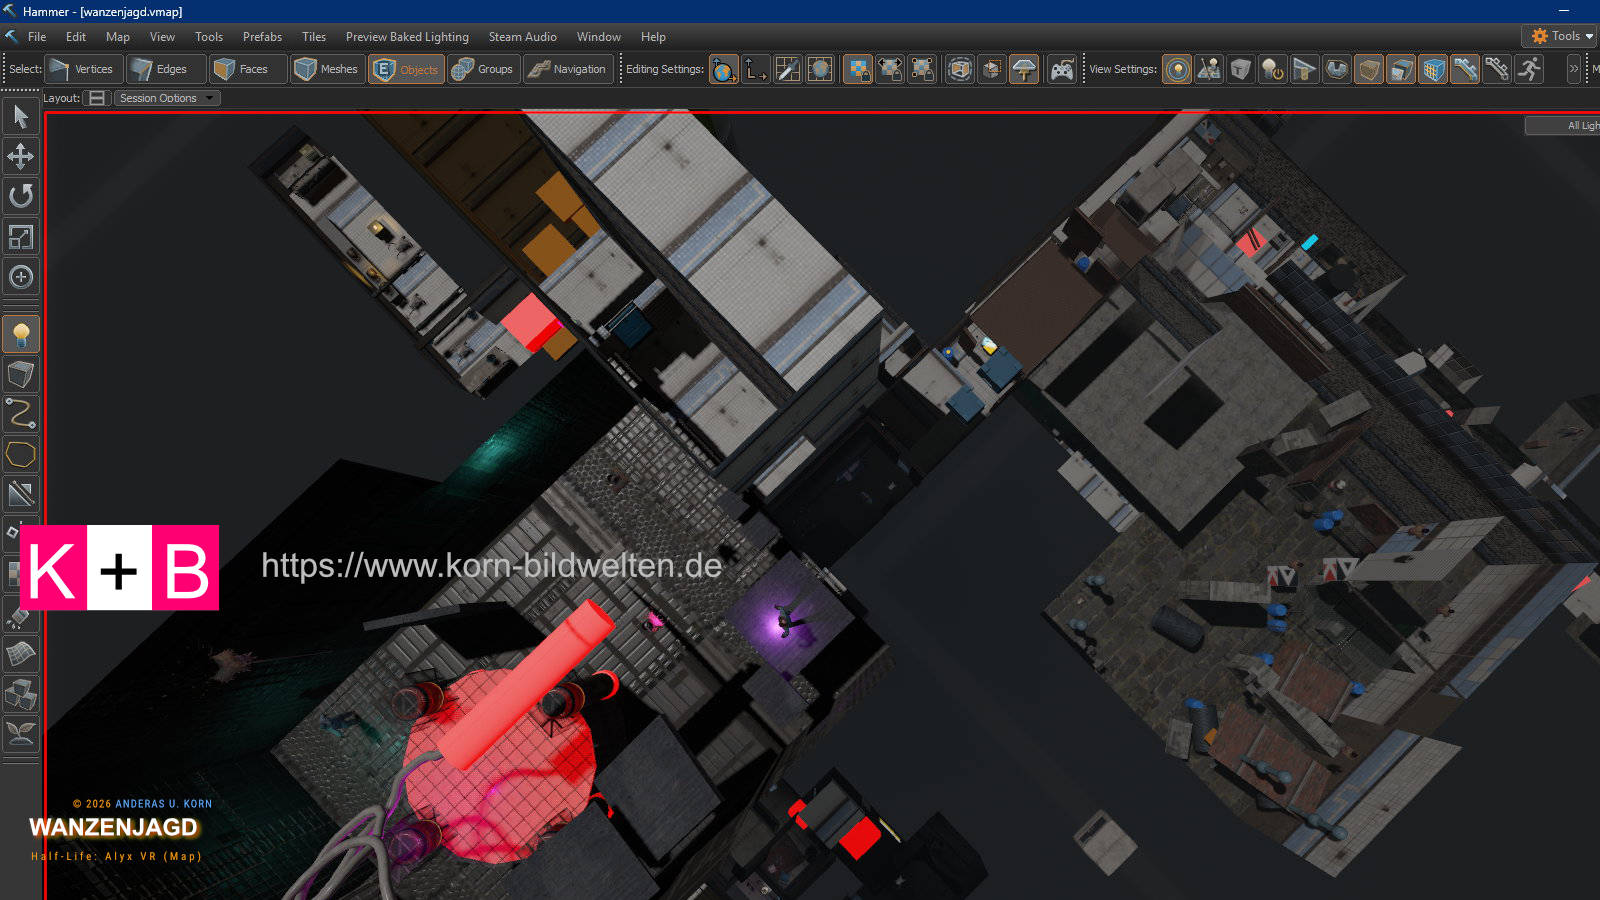Toggle the checkered texture lock button

coord(857,69)
